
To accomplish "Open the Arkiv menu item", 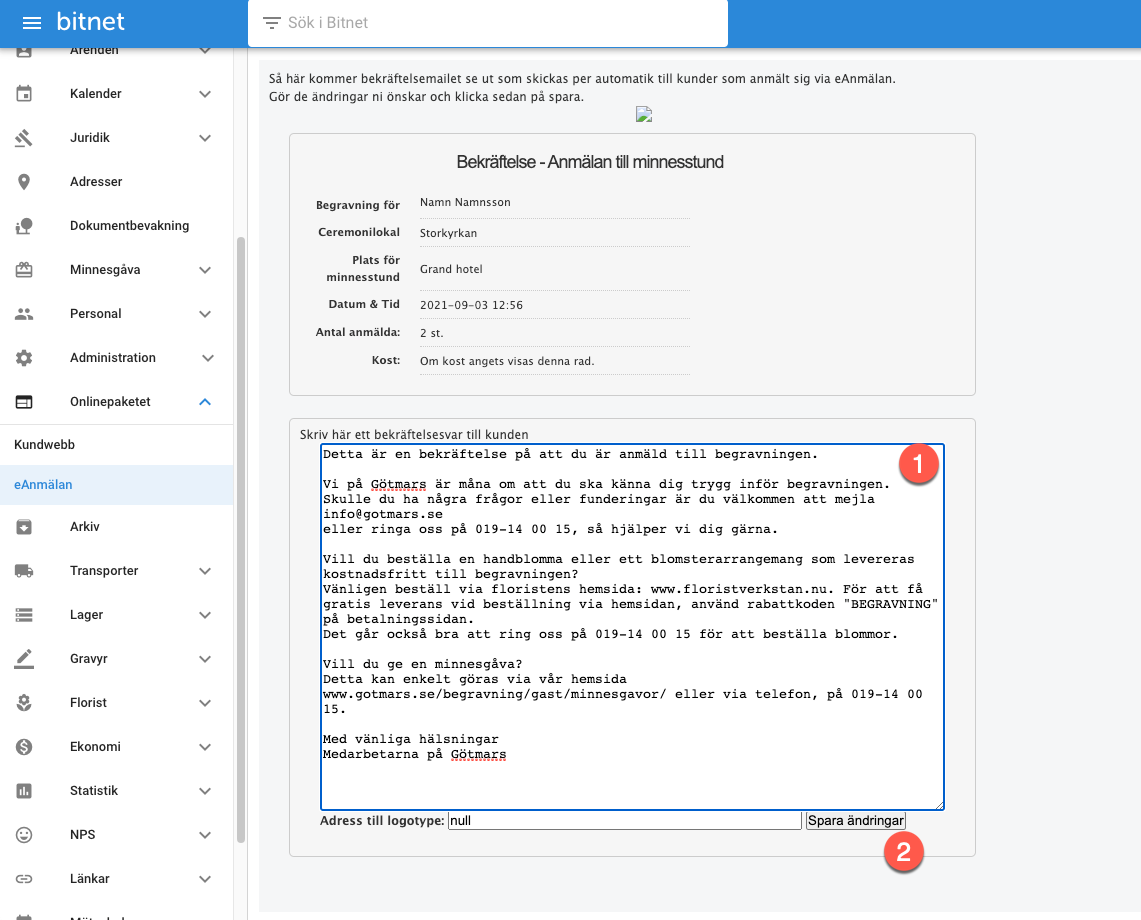I will click(x=116, y=527).
